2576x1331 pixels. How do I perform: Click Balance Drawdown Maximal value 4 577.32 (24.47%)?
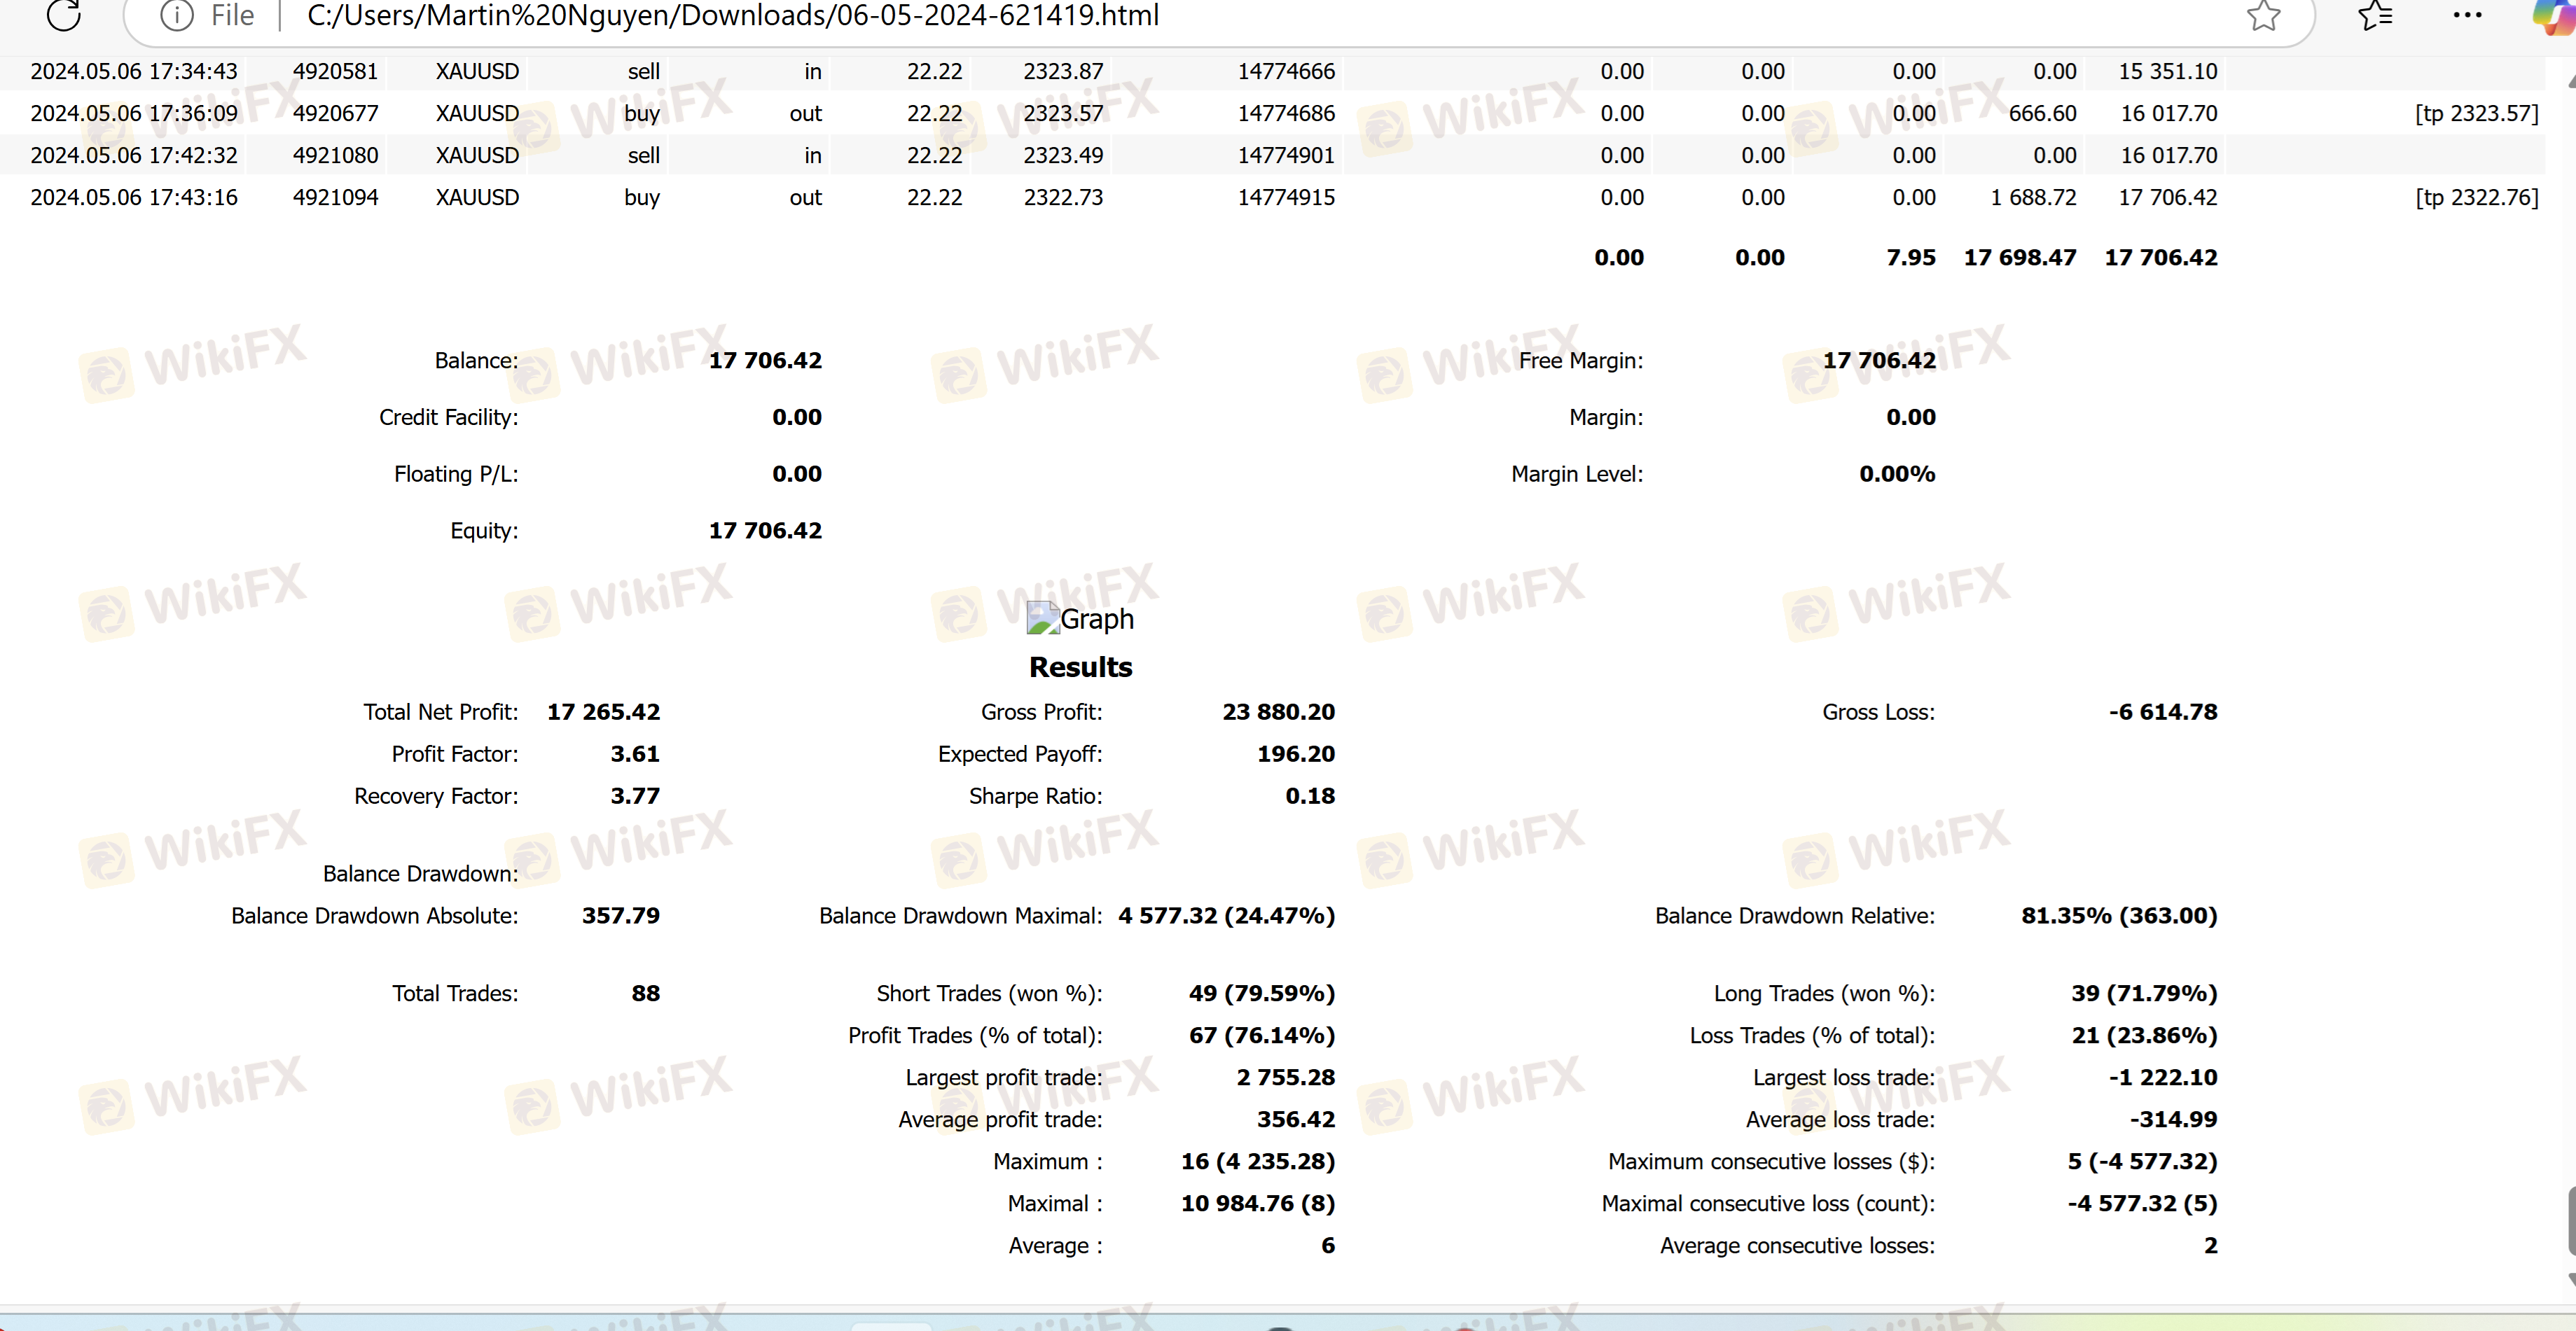click(x=1226, y=916)
